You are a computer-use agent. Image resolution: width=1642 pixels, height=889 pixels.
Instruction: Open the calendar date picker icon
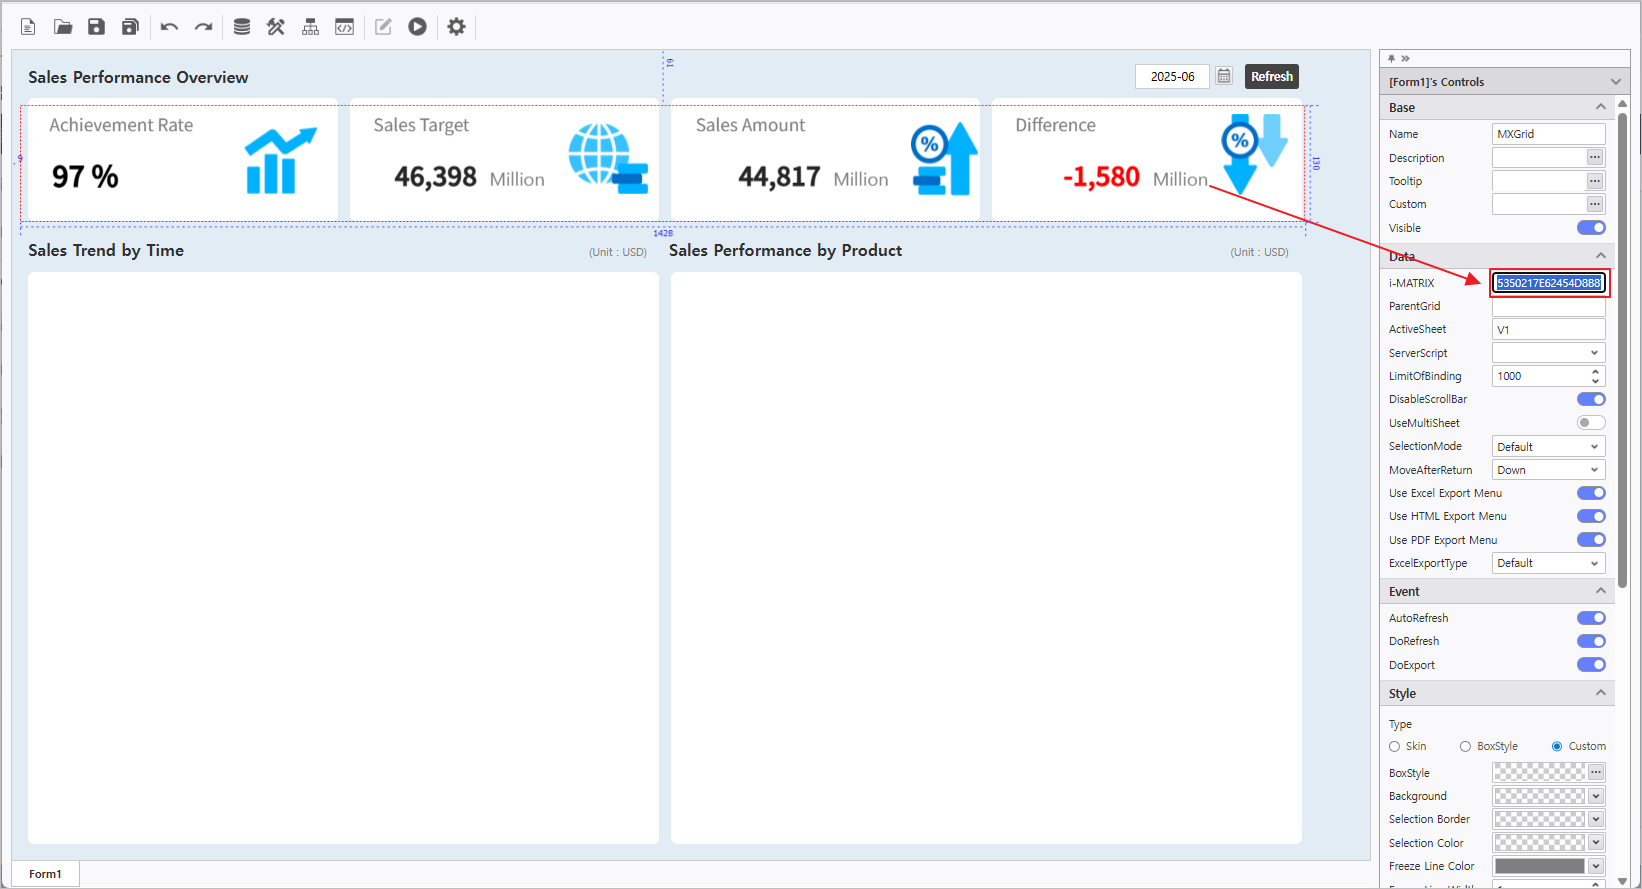(x=1224, y=77)
